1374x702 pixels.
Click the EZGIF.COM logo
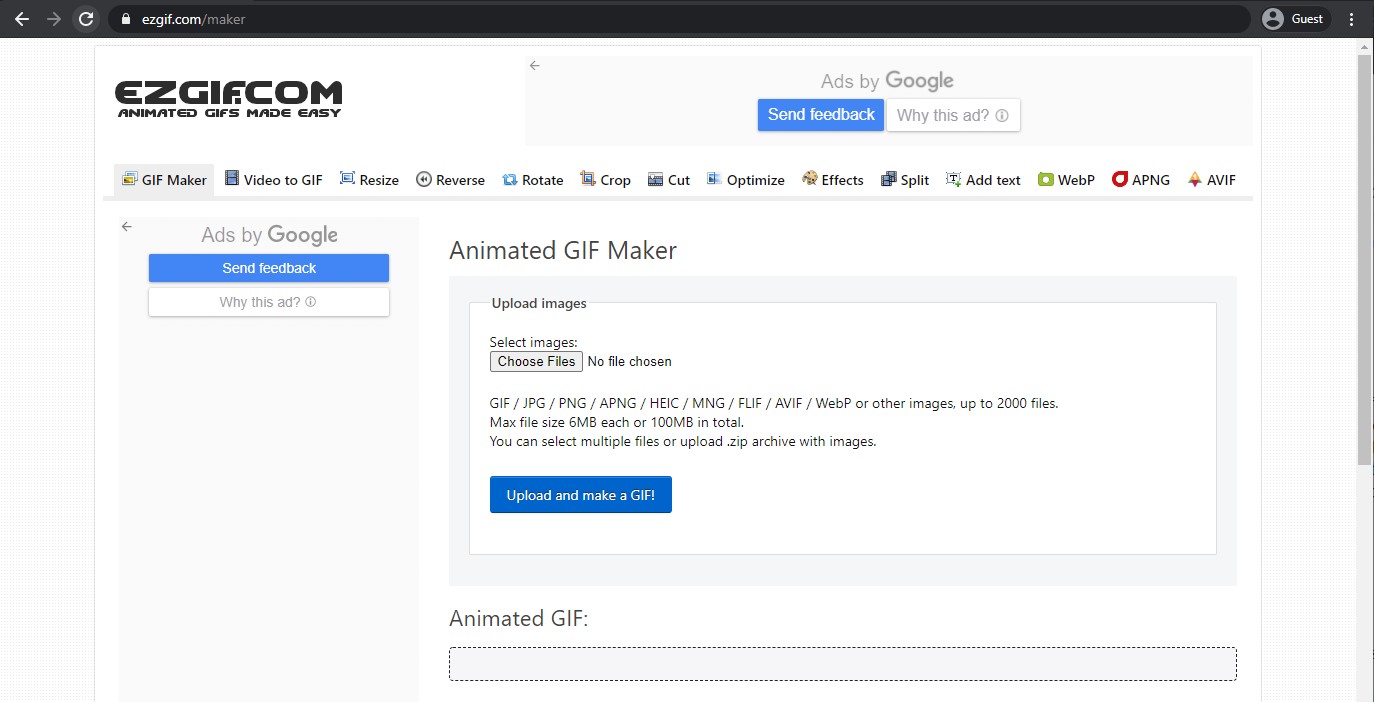[229, 99]
